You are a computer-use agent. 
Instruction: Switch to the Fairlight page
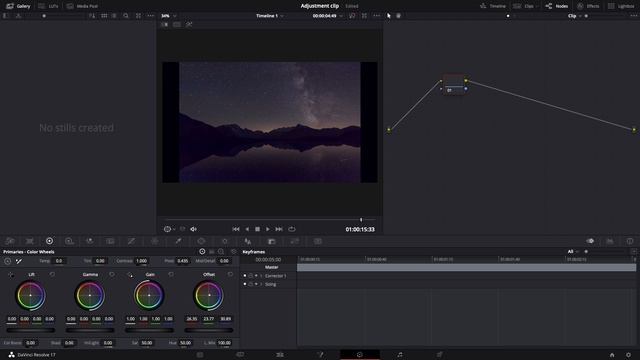[x=400, y=355]
